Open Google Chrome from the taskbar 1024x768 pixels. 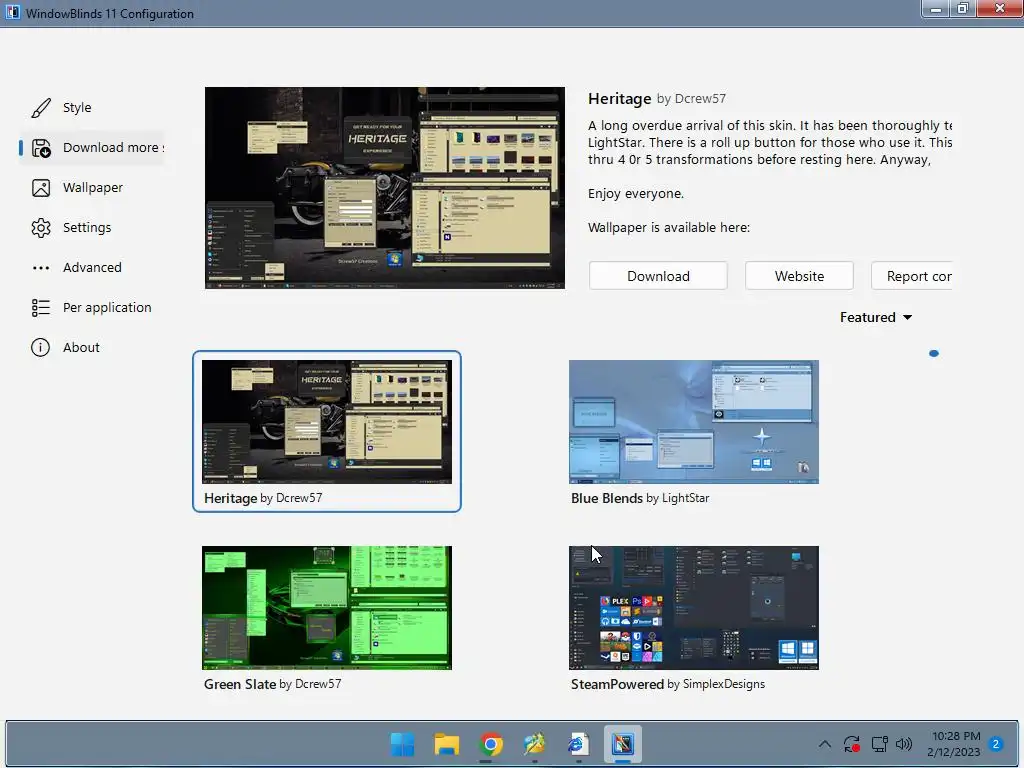point(490,744)
